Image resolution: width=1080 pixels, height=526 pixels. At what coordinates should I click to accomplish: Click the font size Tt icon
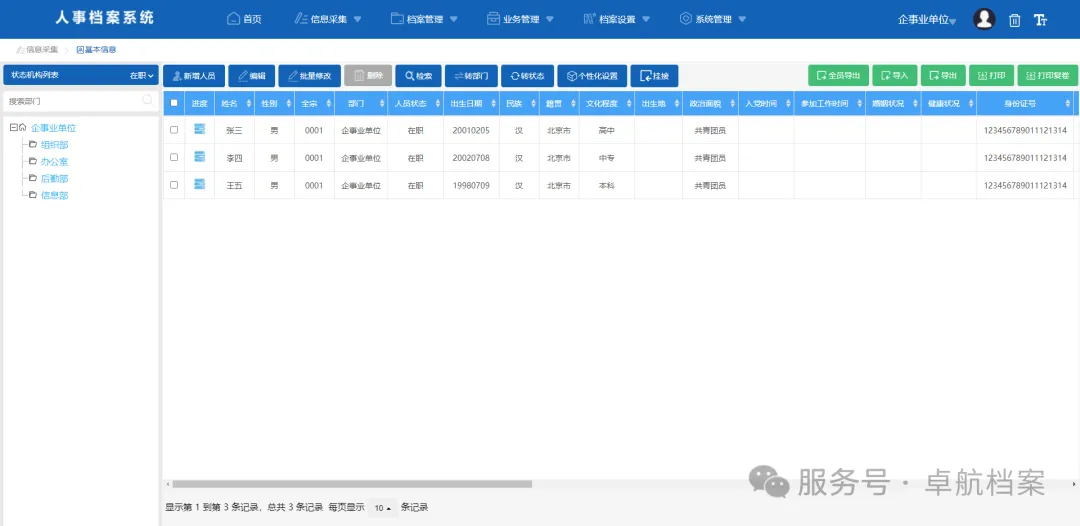click(1041, 20)
